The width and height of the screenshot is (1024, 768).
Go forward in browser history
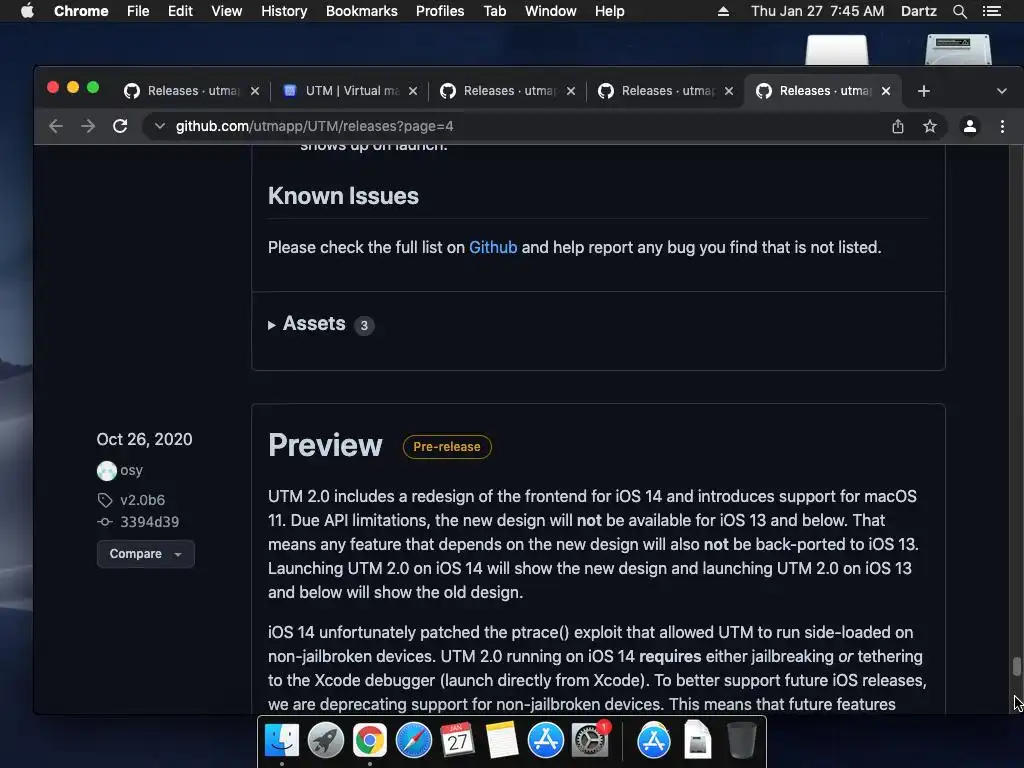(88, 126)
